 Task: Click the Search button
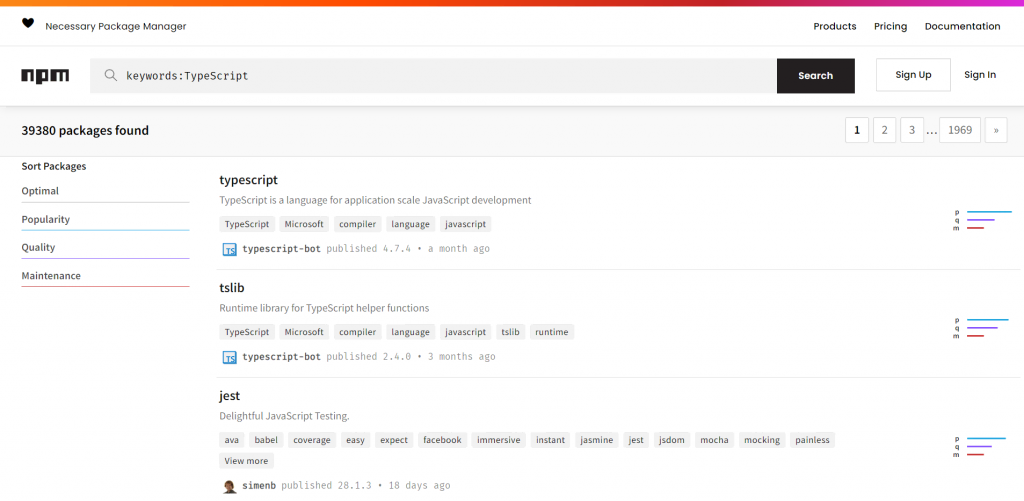click(816, 76)
